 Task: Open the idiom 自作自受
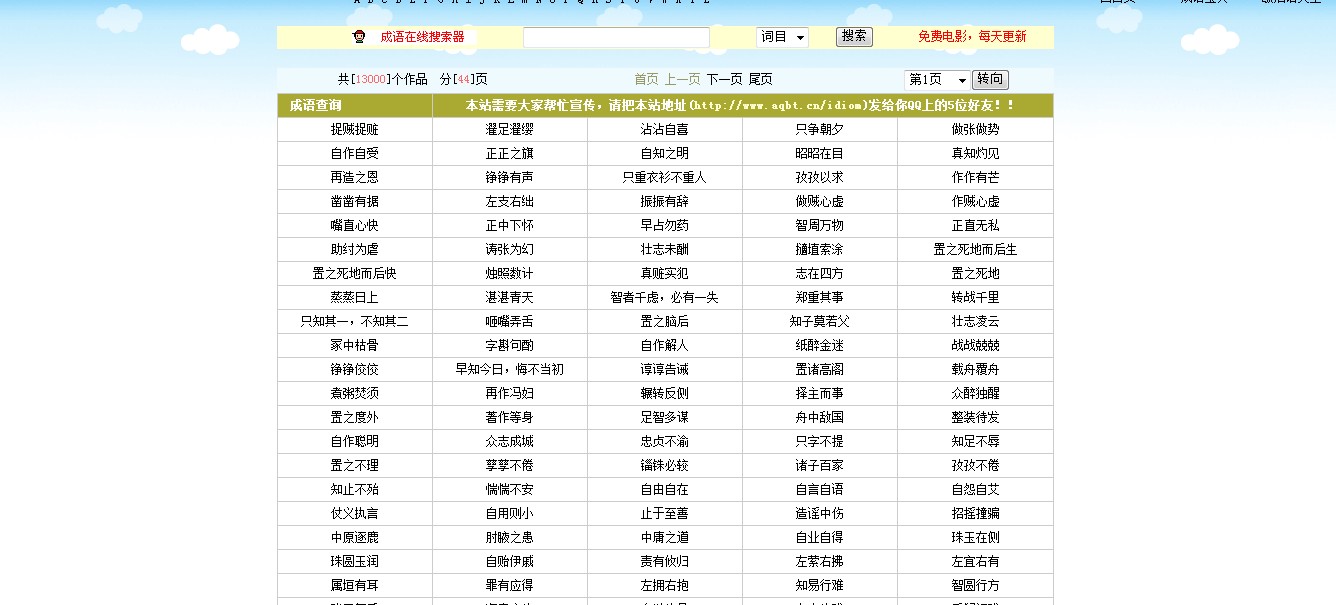click(x=355, y=154)
